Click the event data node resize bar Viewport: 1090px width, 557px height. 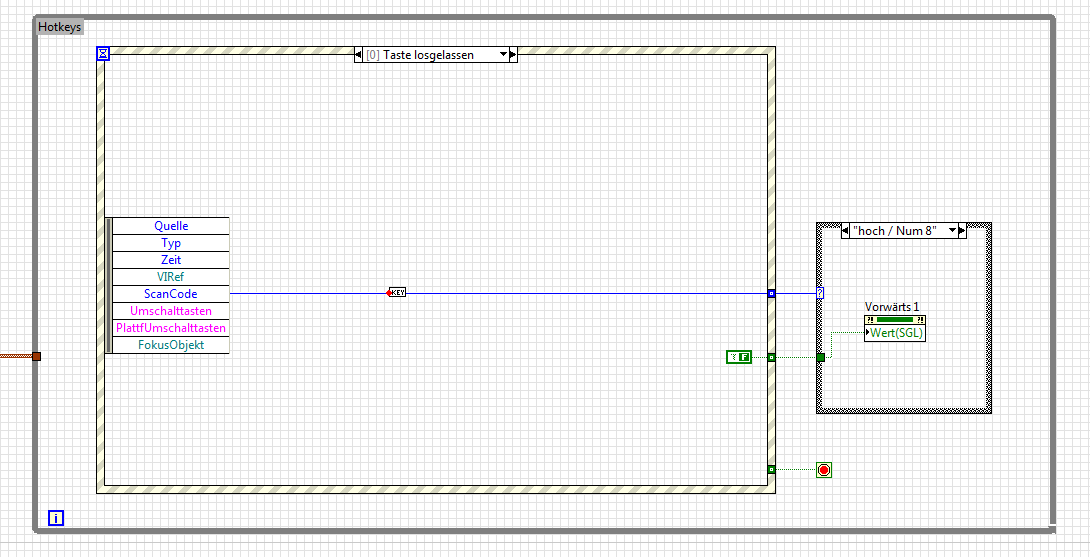coord(108,286)
